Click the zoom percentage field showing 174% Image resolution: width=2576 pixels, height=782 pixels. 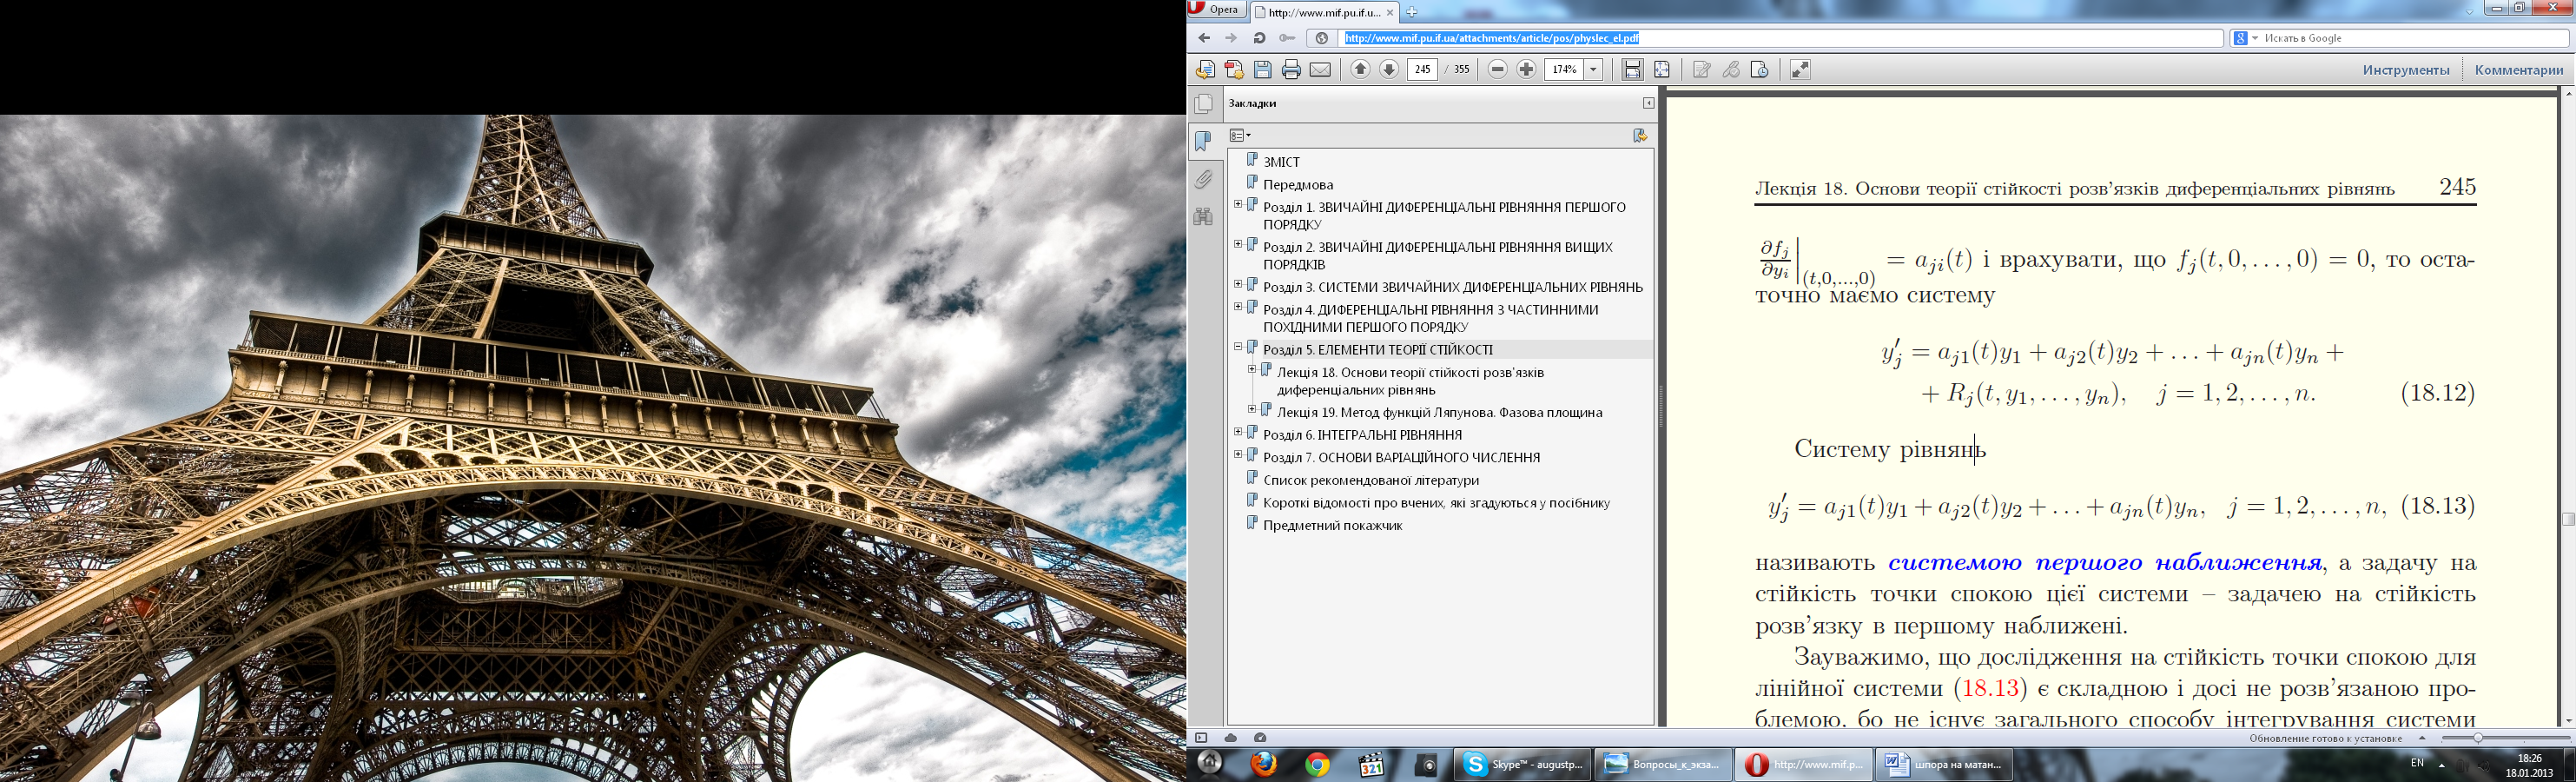1564,69
